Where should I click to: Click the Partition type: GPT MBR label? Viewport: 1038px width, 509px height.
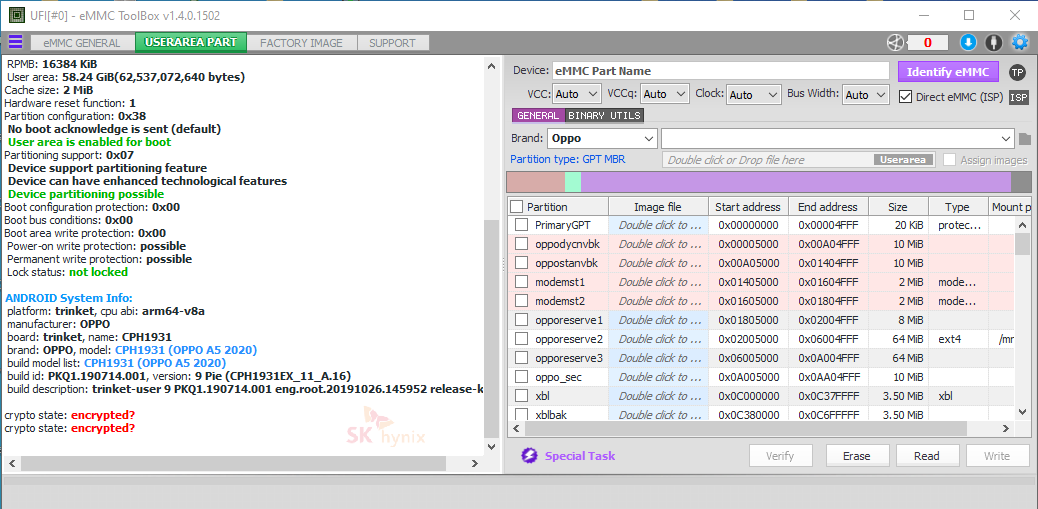[x=567, y=160]
